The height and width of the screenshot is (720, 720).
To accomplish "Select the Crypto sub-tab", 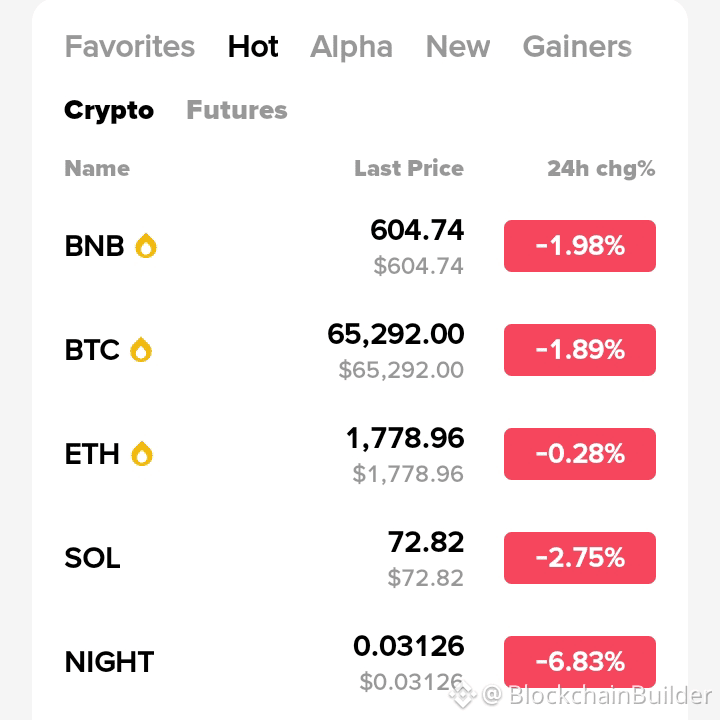I will click(x=109, y=111).
